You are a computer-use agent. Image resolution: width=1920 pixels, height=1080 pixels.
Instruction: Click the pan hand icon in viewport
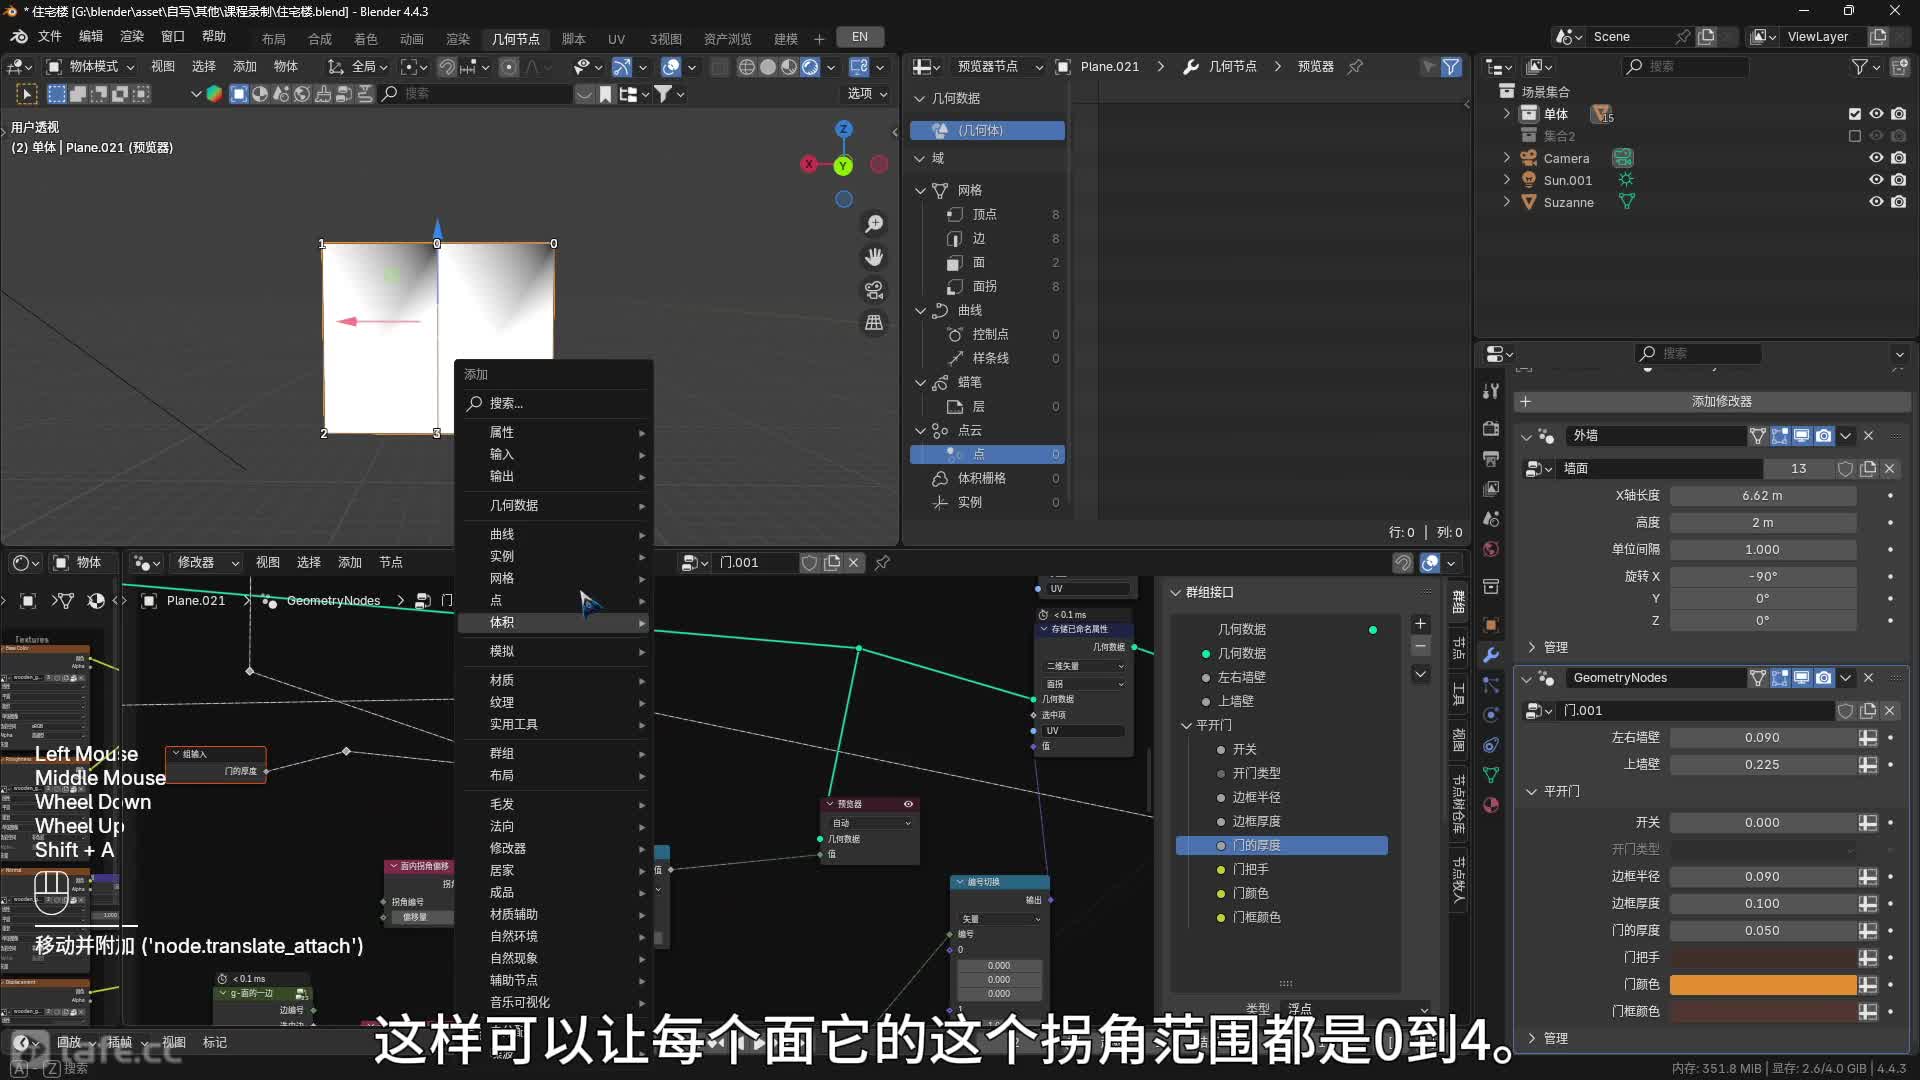coord(874,257)
